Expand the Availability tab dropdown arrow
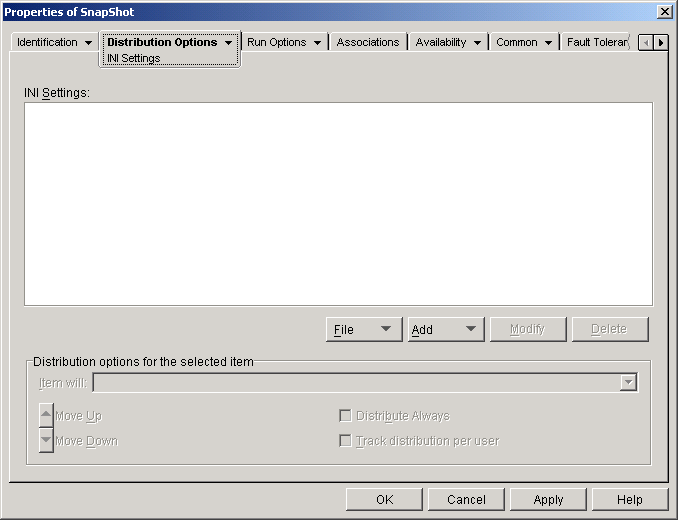Screen dimensions: 678x520 (477, 43)
